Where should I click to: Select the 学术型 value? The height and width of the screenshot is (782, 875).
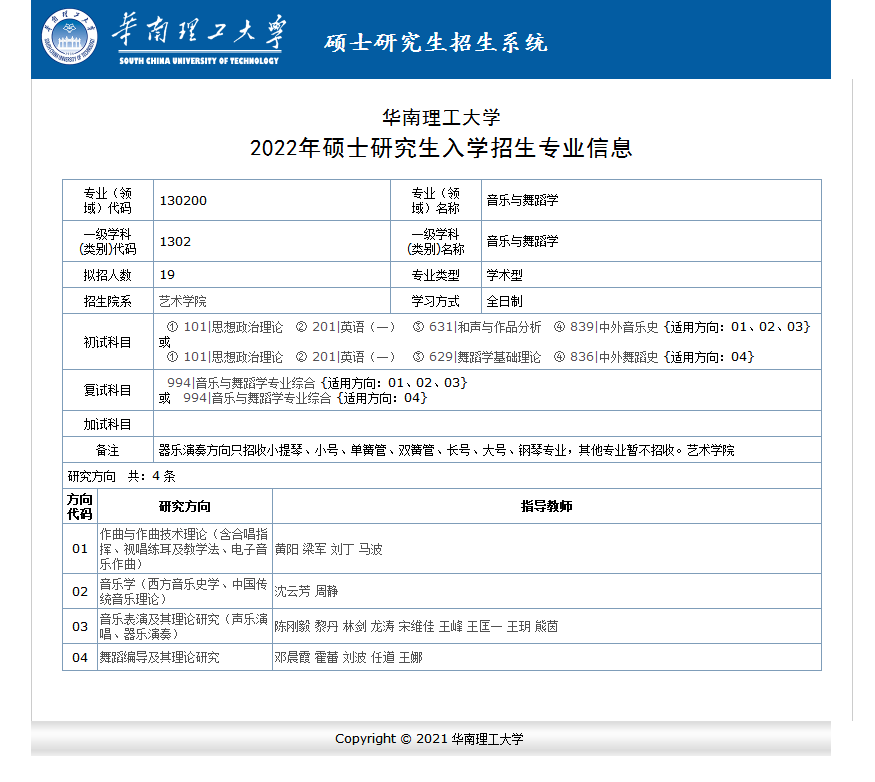[504, 275]
